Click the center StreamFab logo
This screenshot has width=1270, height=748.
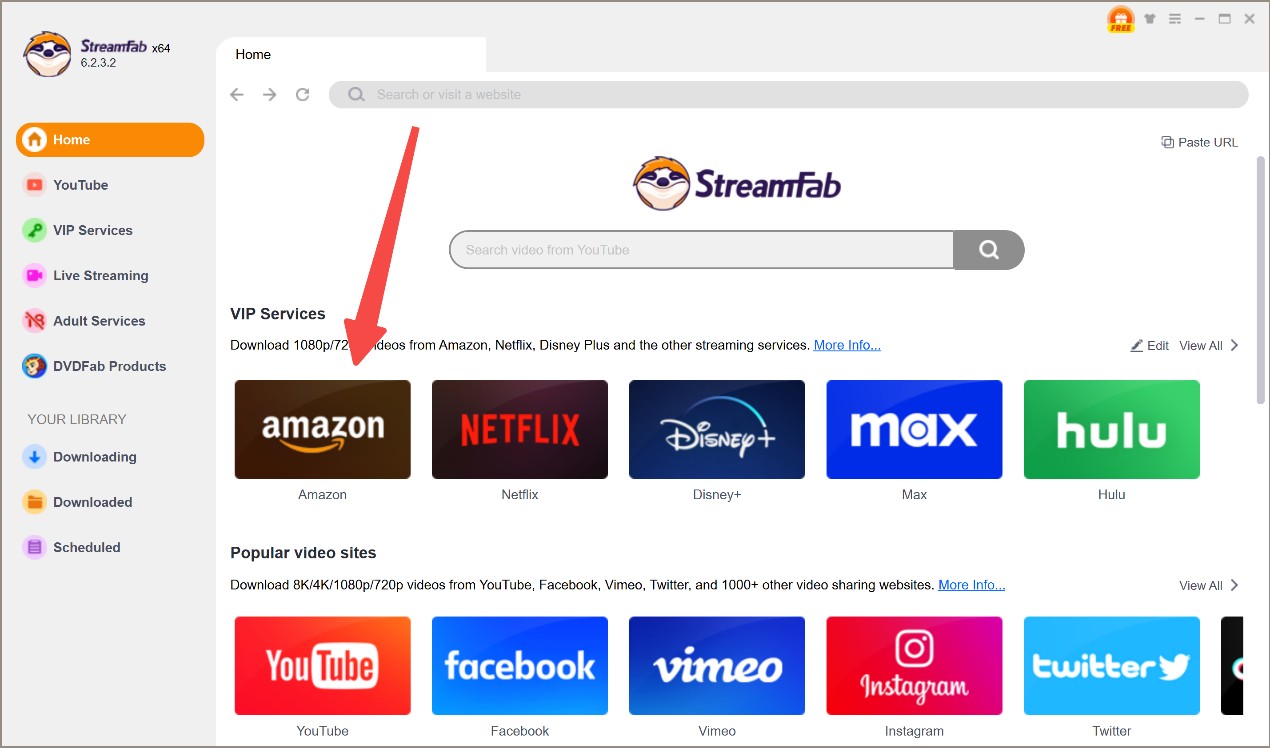(x=737, y=183)
